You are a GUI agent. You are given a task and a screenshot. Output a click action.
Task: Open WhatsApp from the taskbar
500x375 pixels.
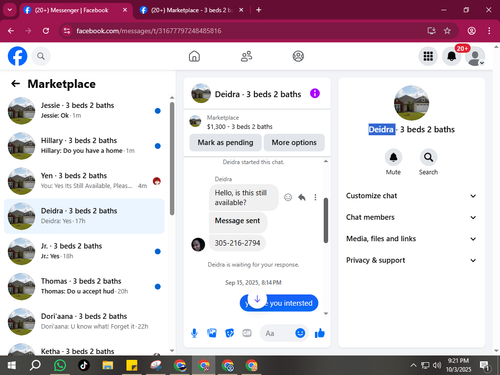(60, 365)
